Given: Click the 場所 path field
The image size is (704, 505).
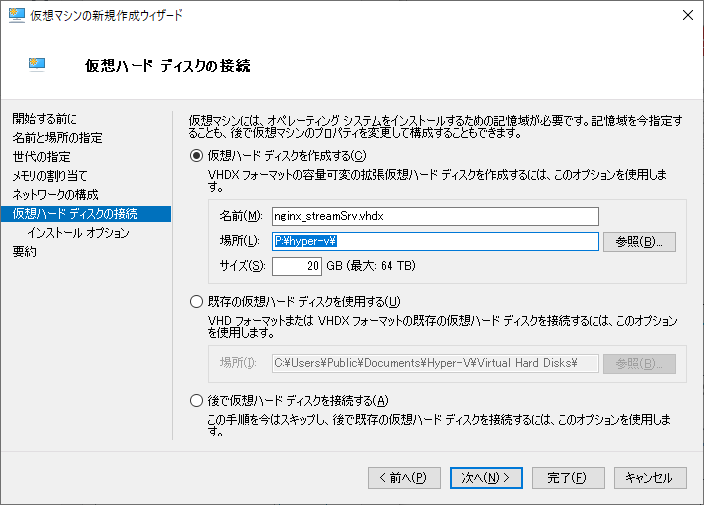Looking at the screenshot, I should pyautogui.click(x=434, y=241).
